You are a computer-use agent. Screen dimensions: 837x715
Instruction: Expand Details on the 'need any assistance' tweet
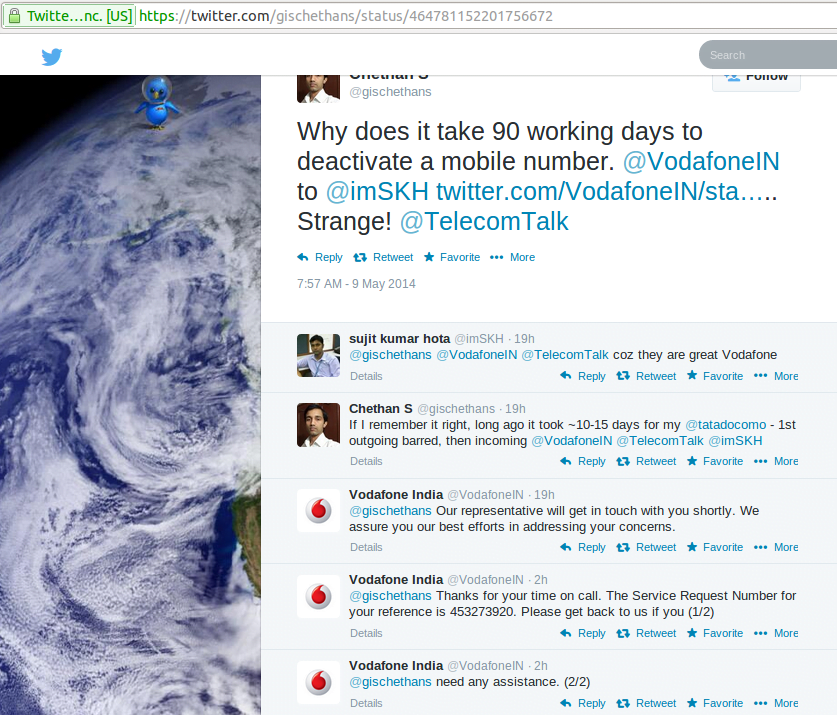[366, 703]
